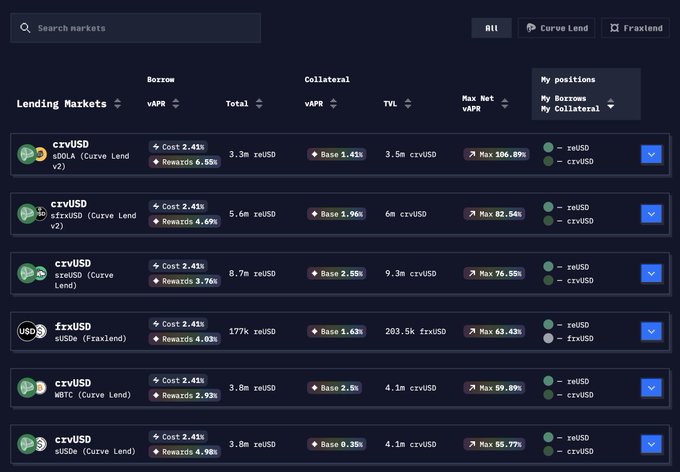
Task: Click the sUSDe Curve Lend token pair icon
Action: point(32,444)
